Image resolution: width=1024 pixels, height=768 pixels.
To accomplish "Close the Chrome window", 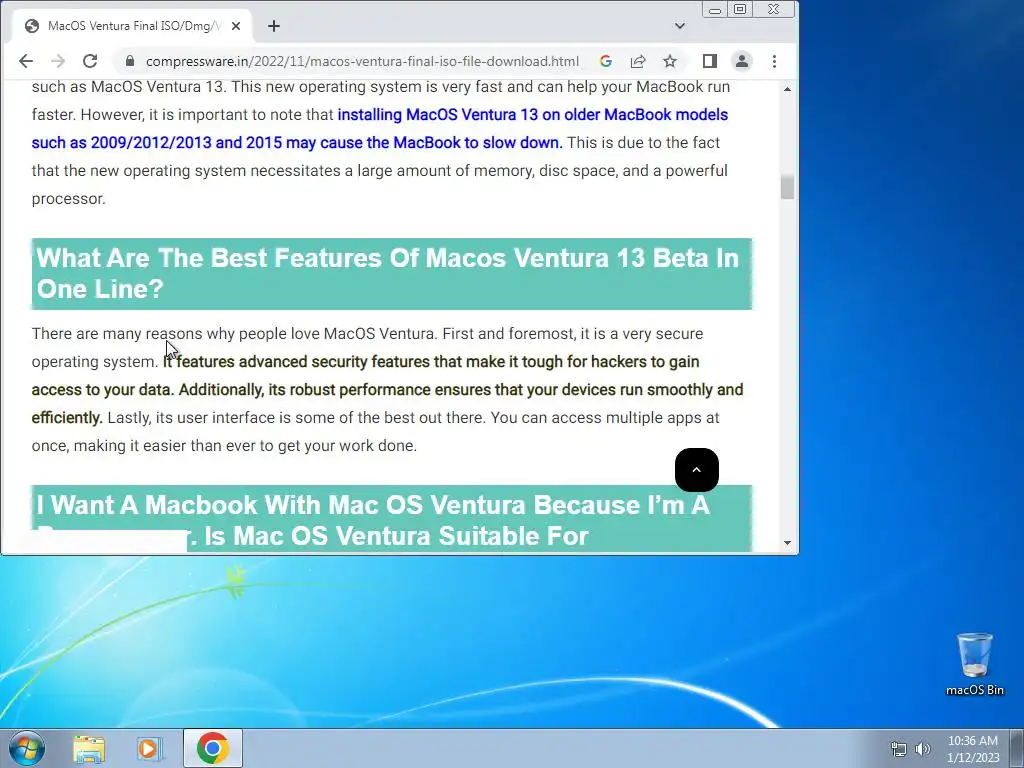I will 774,9.
